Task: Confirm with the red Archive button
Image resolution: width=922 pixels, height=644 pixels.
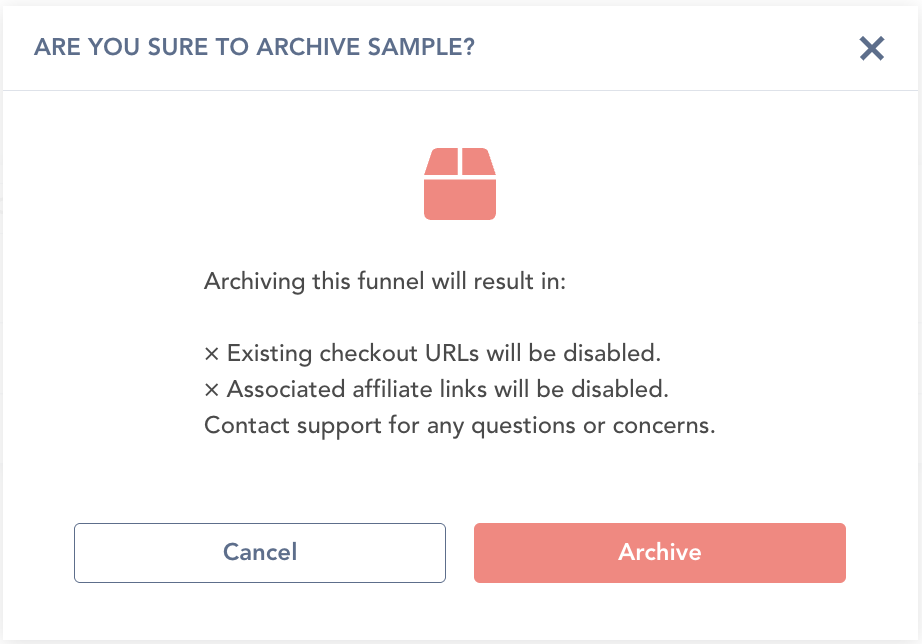Action: [660, 552]
